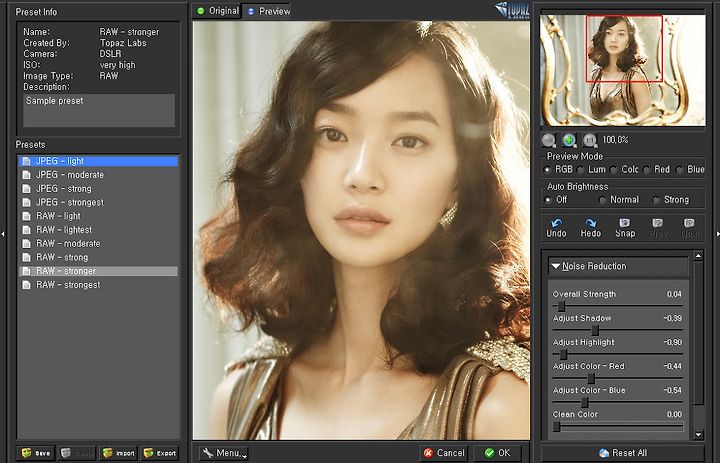
Task: Click the green plus zoom in icon
Action: pyautogui.click(x=569, y=140)
